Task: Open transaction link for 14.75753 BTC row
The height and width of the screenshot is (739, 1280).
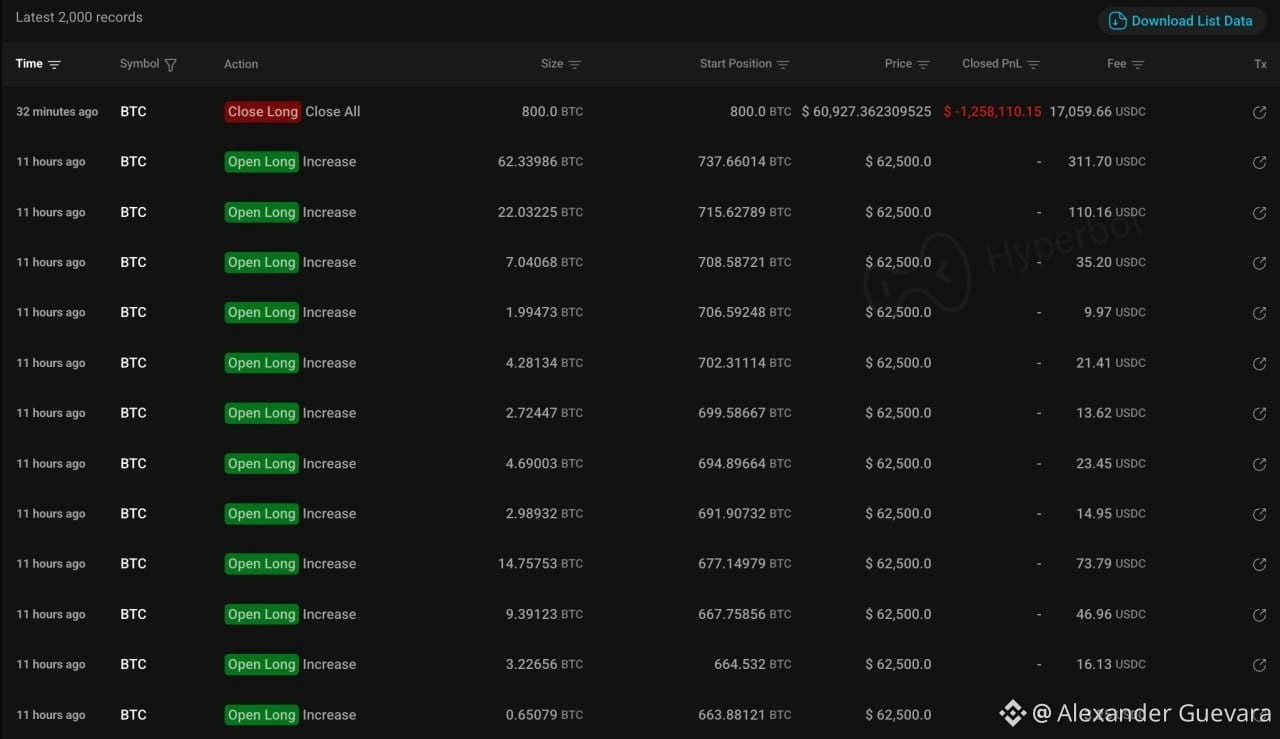Action: [1259, 564]
